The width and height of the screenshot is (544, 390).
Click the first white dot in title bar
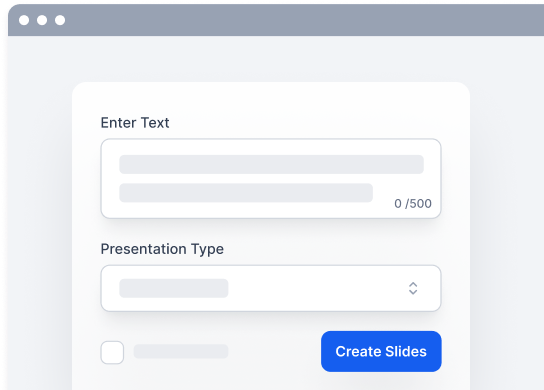coord(24,20)
